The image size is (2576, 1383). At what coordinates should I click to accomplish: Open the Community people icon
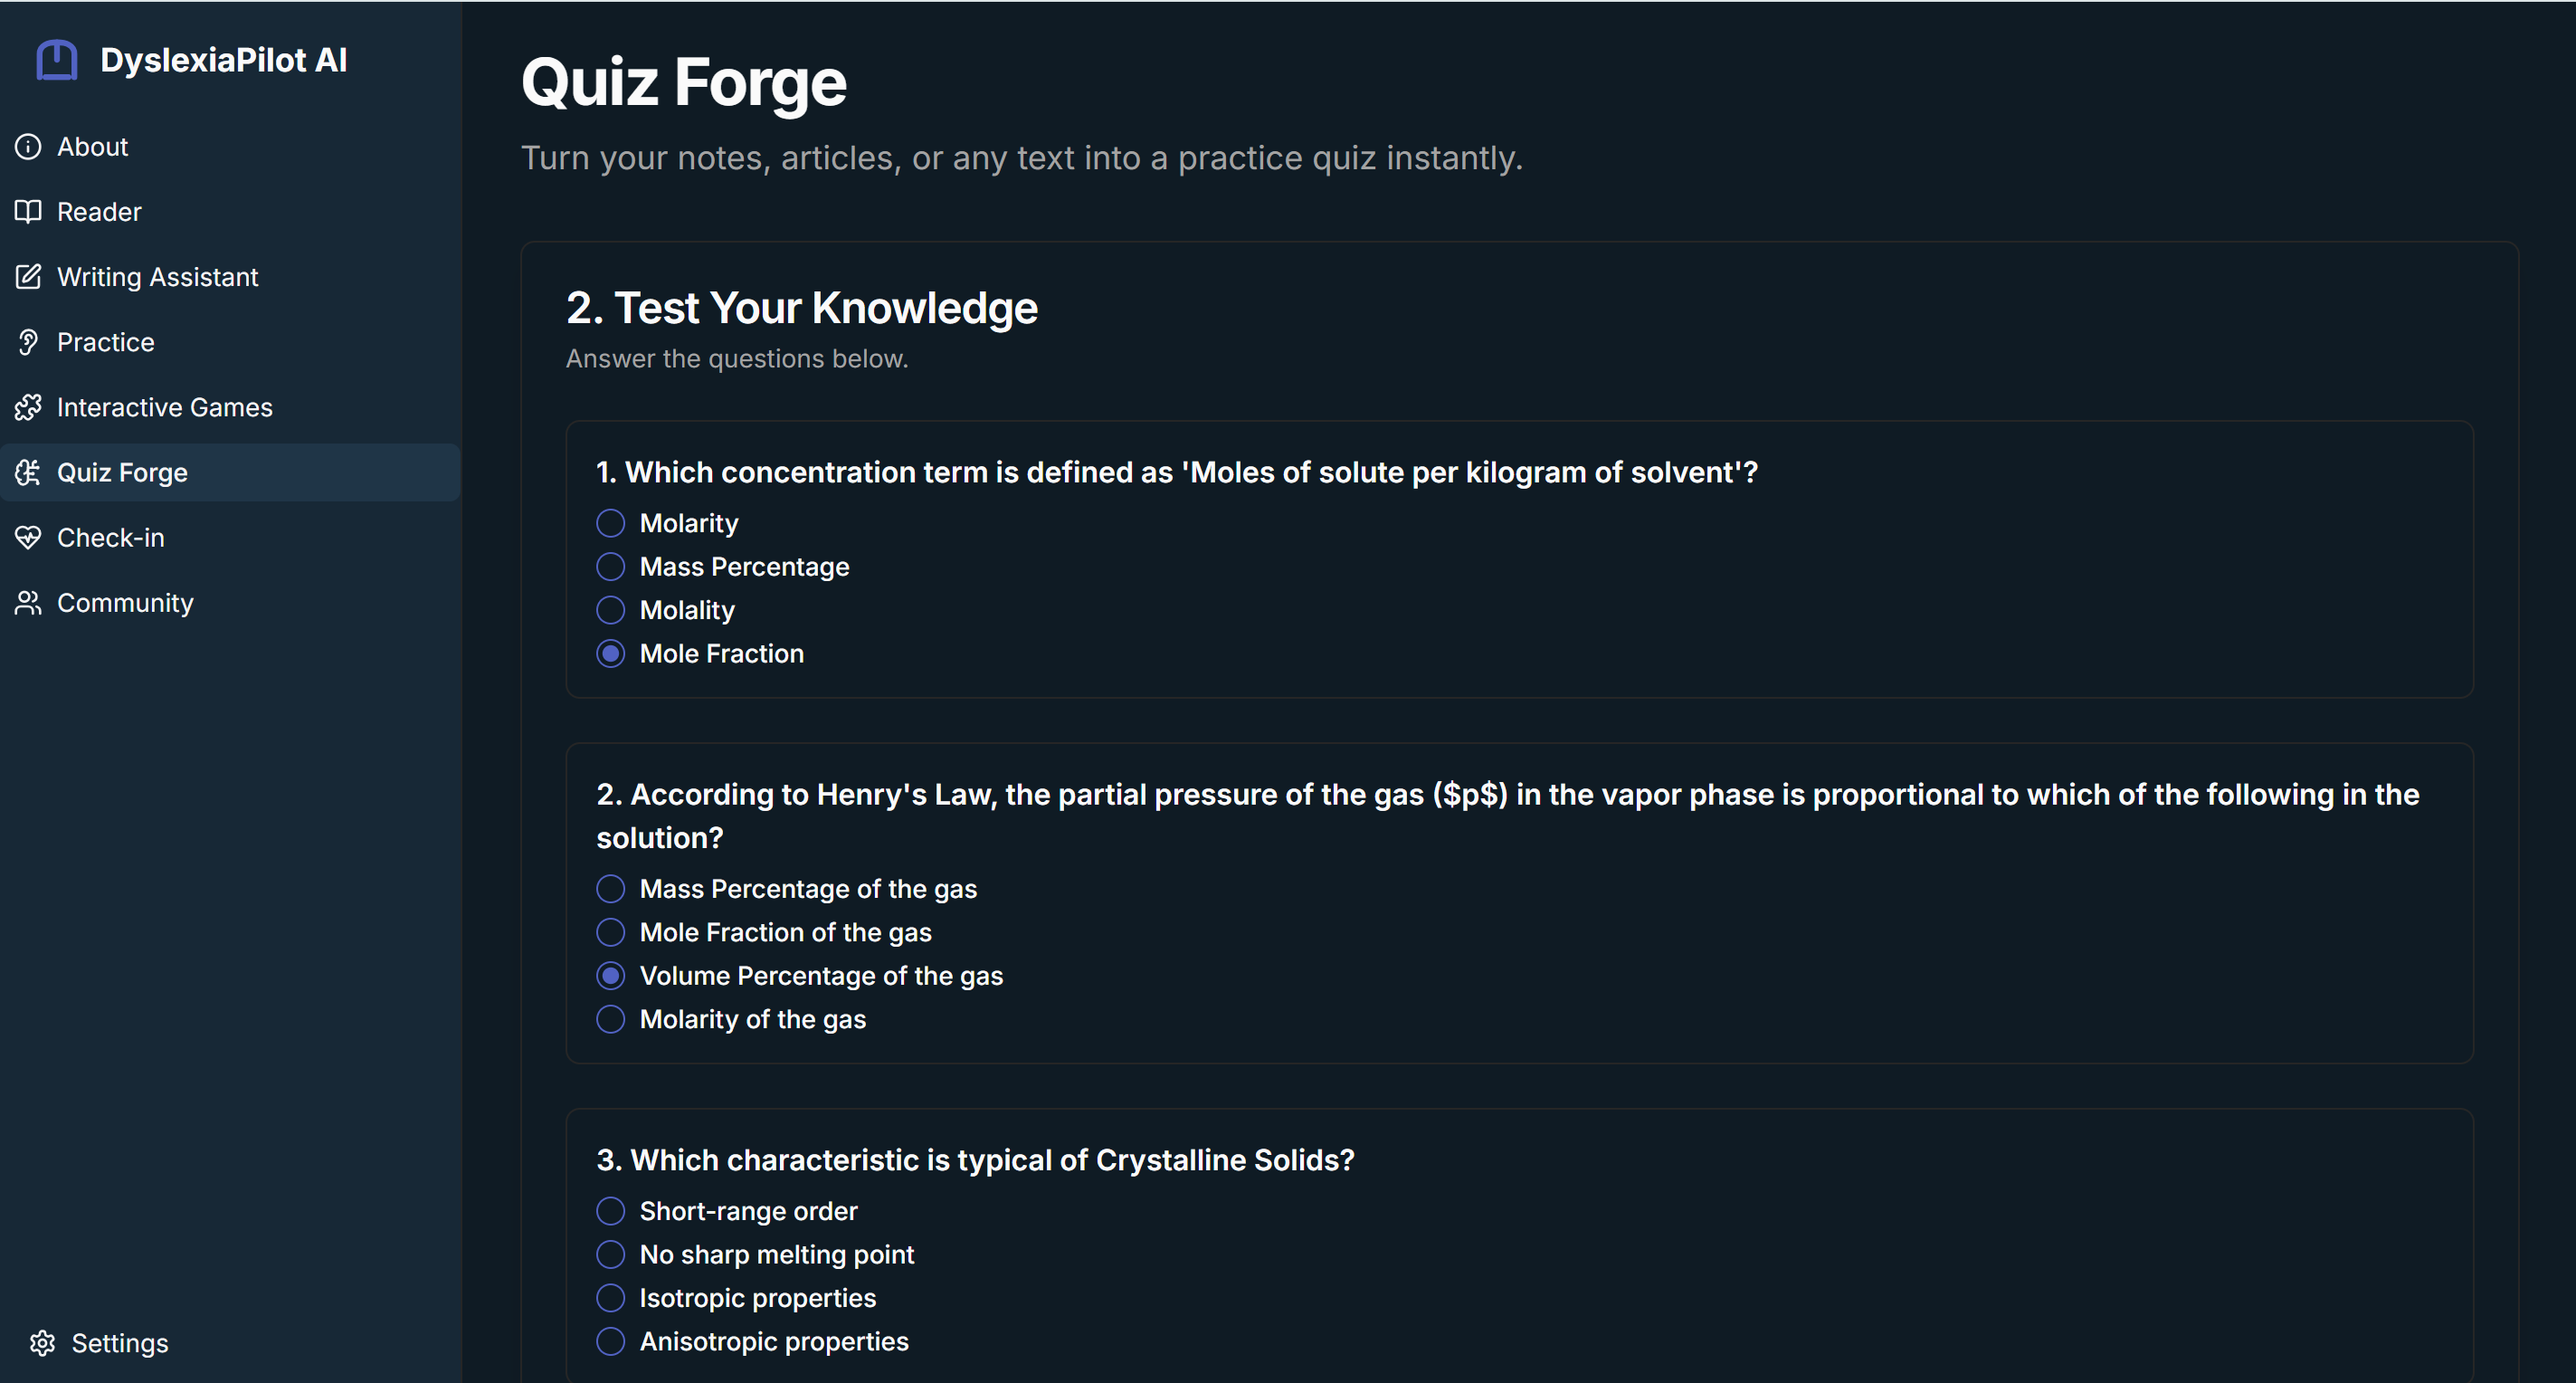coord(28,603)
